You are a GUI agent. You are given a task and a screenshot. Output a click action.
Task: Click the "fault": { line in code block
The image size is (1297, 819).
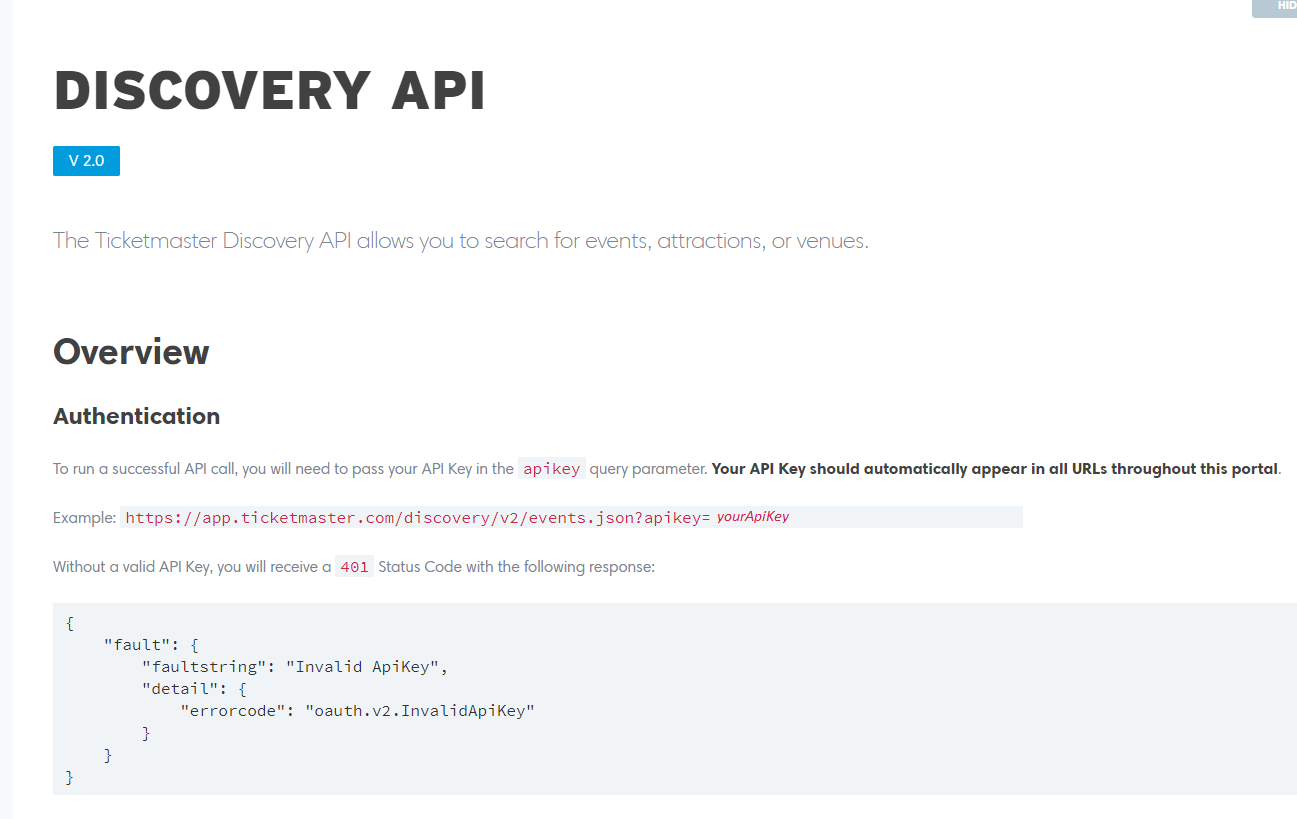click(x=151, y=645)
